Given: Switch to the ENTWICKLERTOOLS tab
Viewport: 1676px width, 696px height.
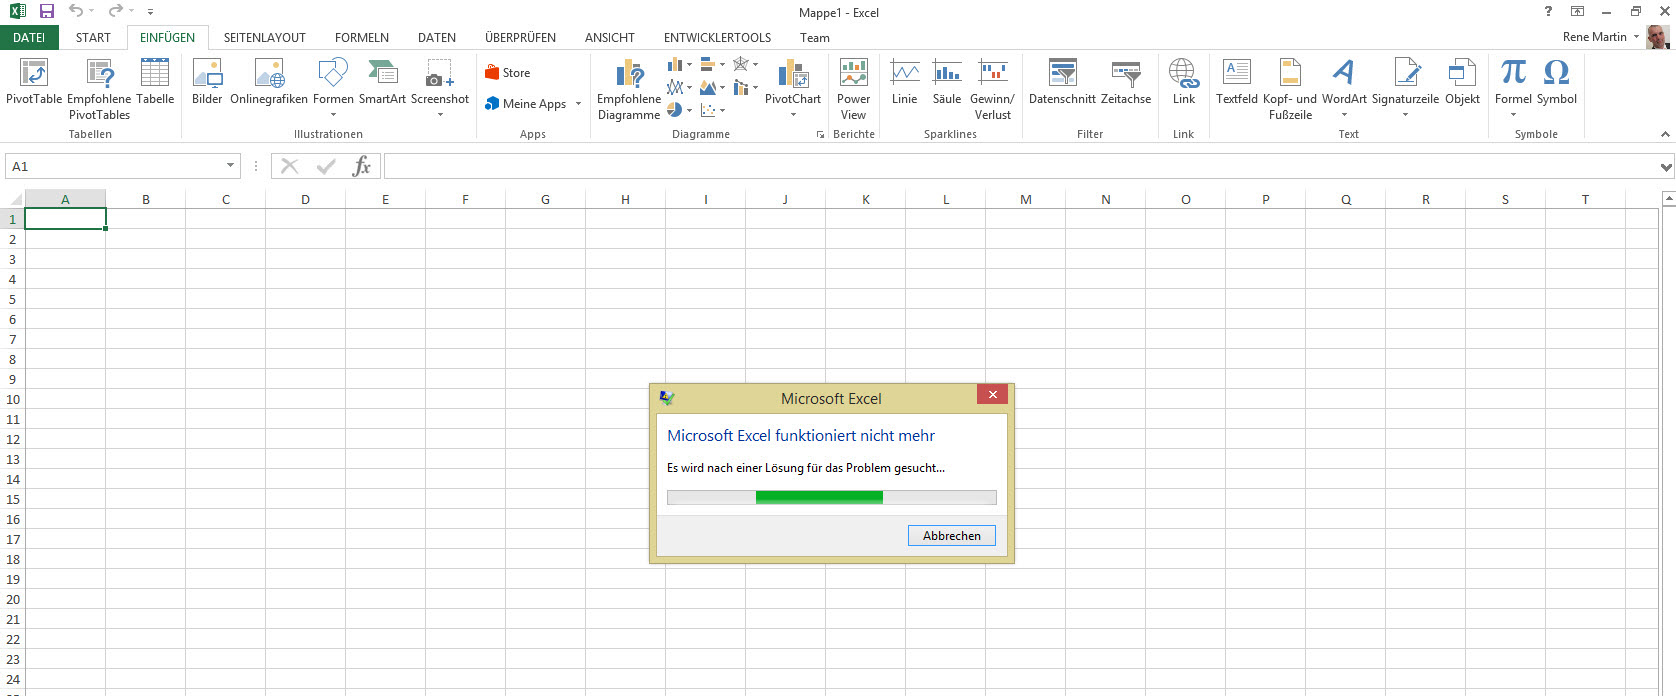Looking at the screenshot, I should pyautogui.click(x=717, y=38).
